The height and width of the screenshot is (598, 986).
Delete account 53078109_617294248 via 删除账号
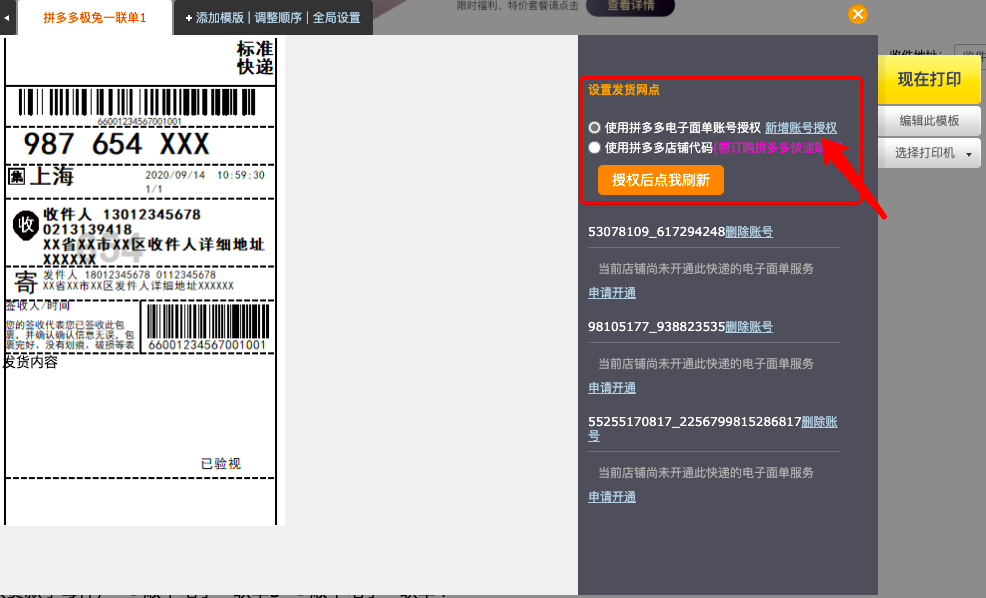749,231
